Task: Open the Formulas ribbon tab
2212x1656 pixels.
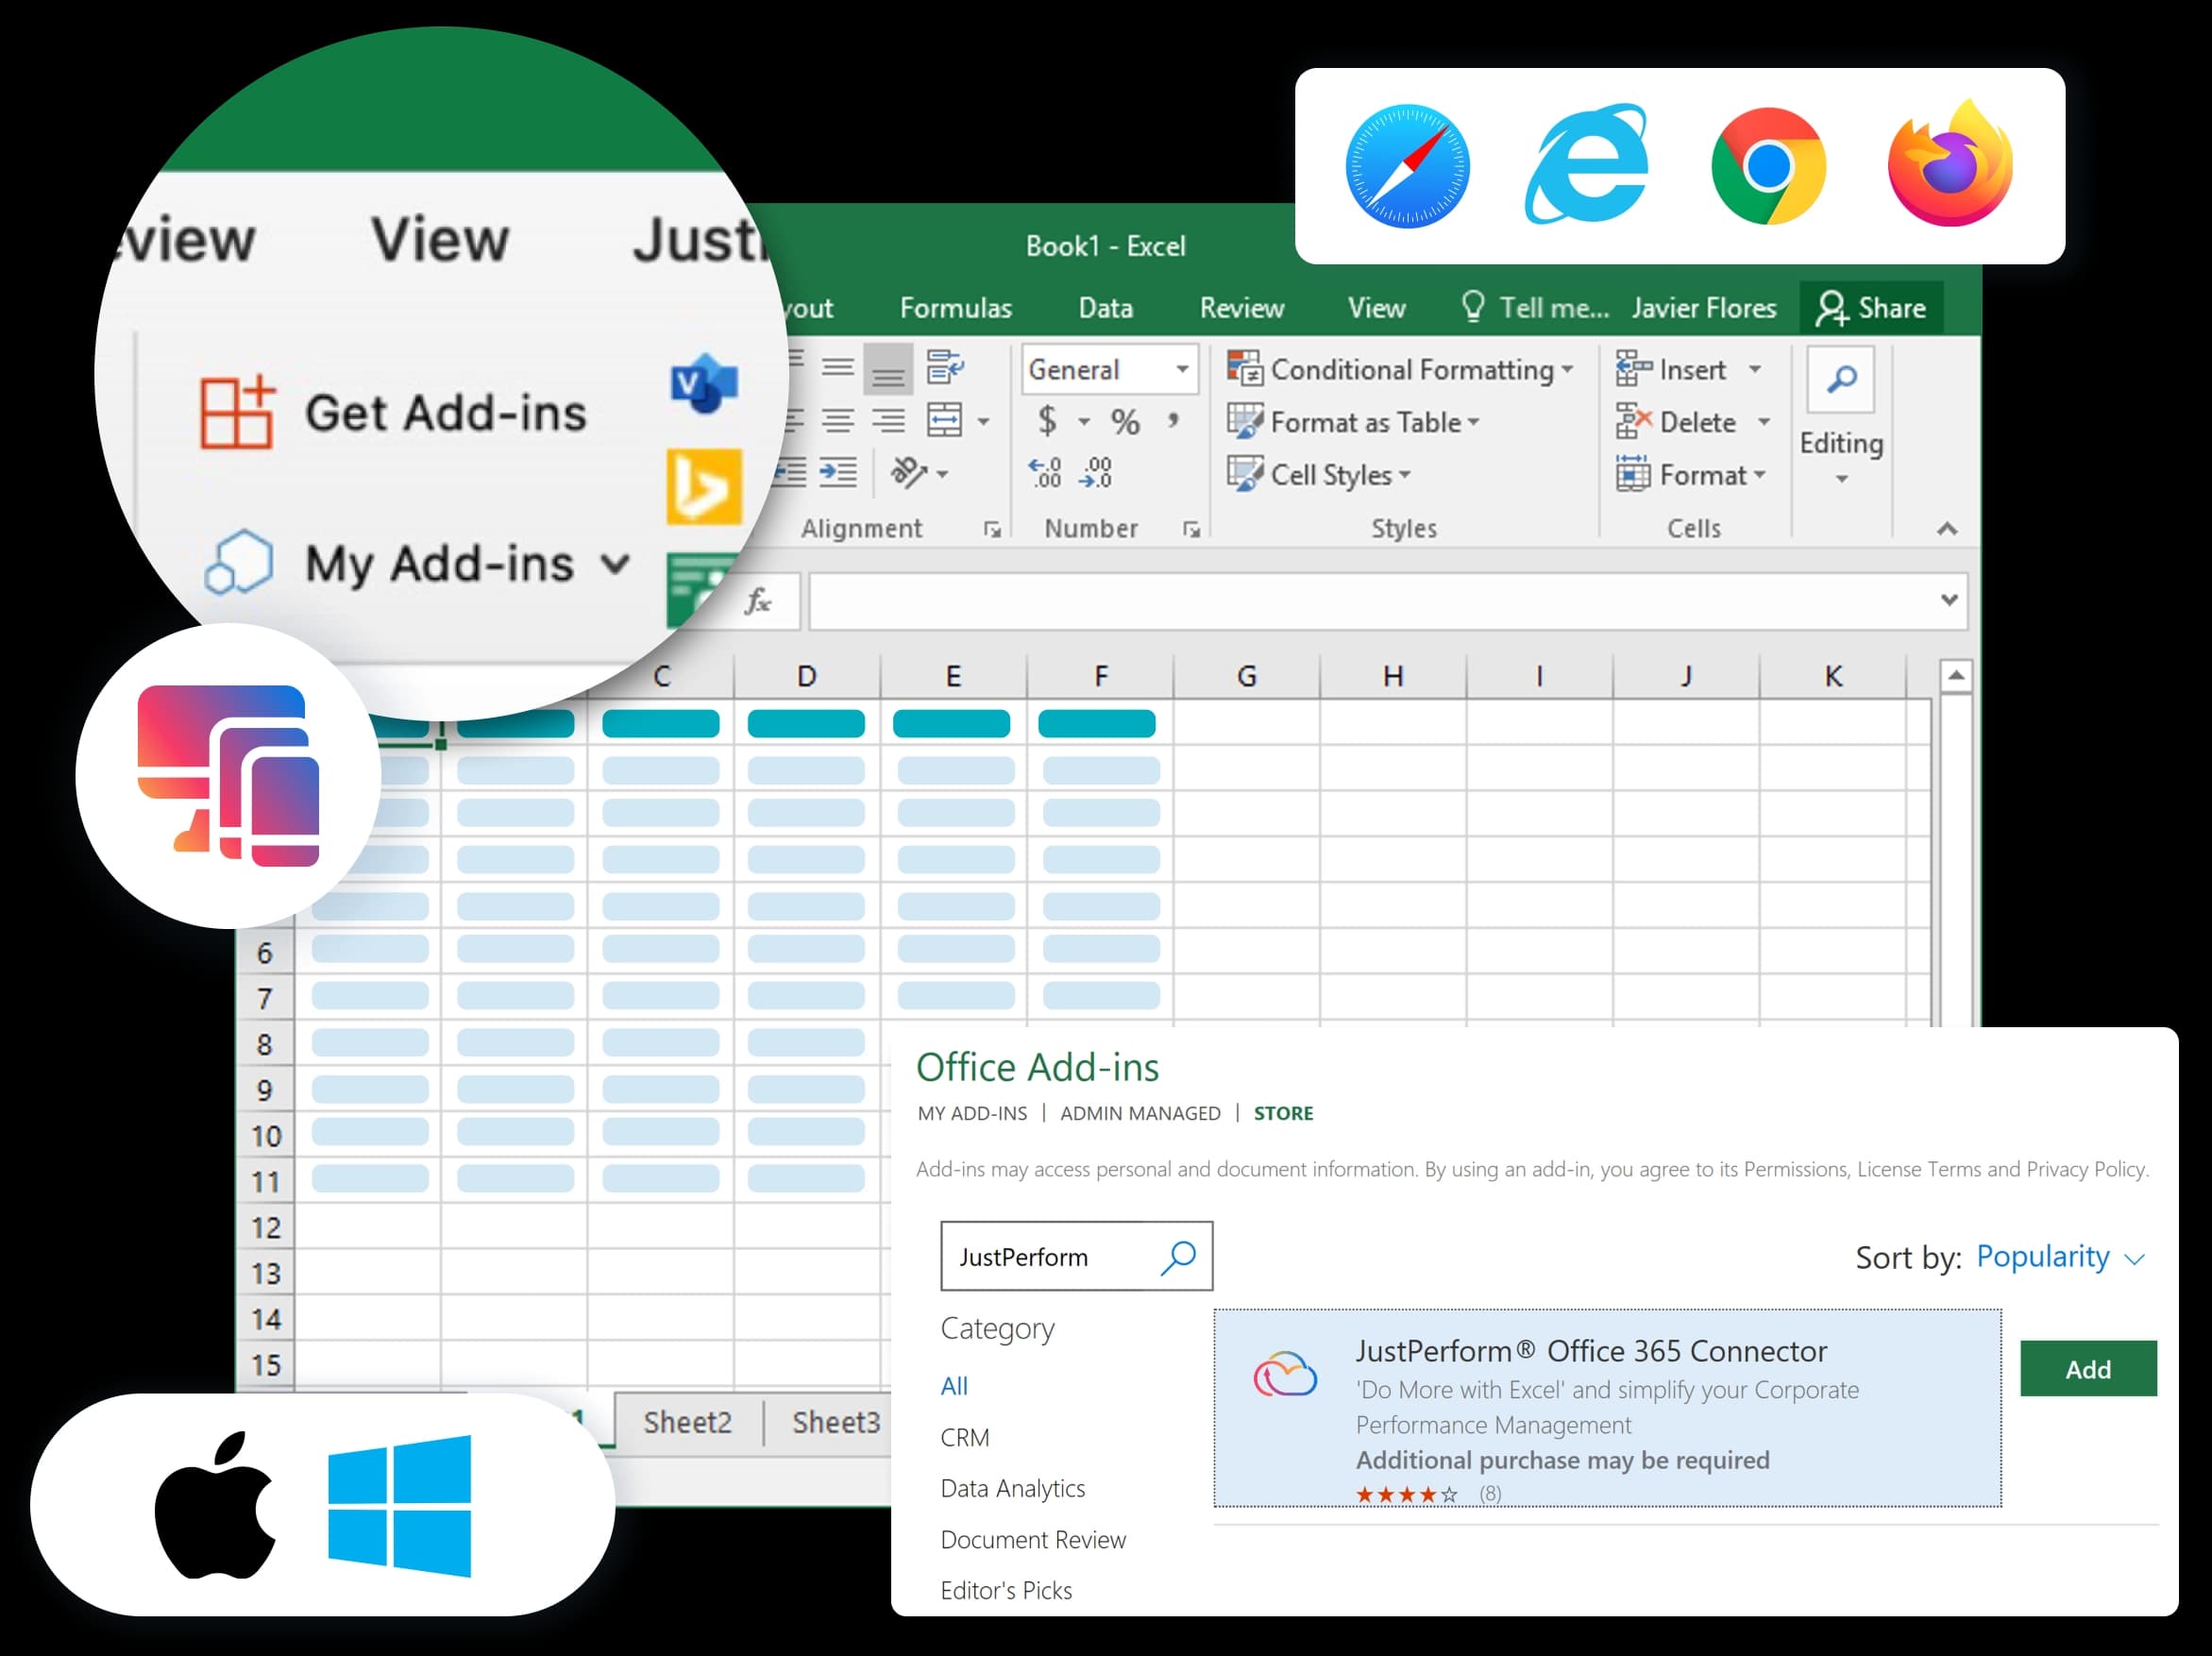Action: (x=955, y=308)
